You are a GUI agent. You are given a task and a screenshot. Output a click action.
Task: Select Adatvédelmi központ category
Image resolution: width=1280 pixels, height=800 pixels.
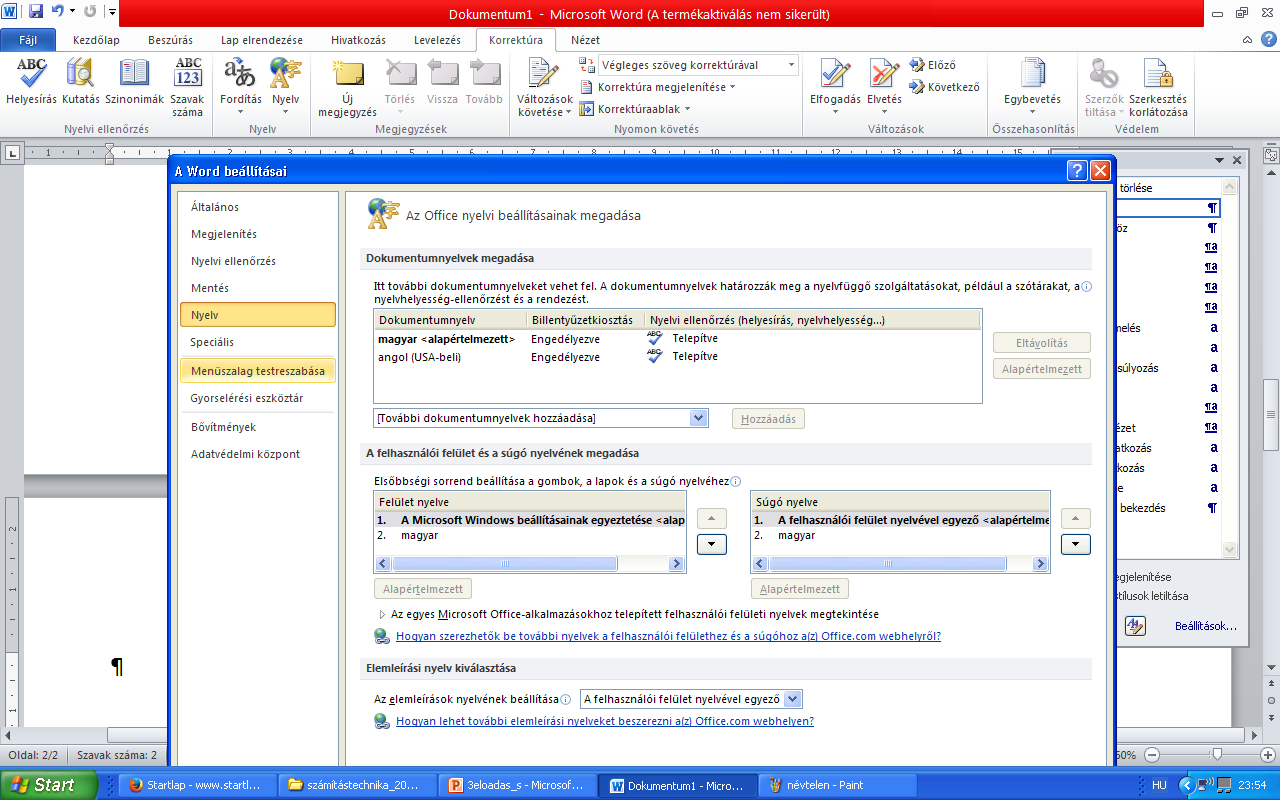[258, 454]
